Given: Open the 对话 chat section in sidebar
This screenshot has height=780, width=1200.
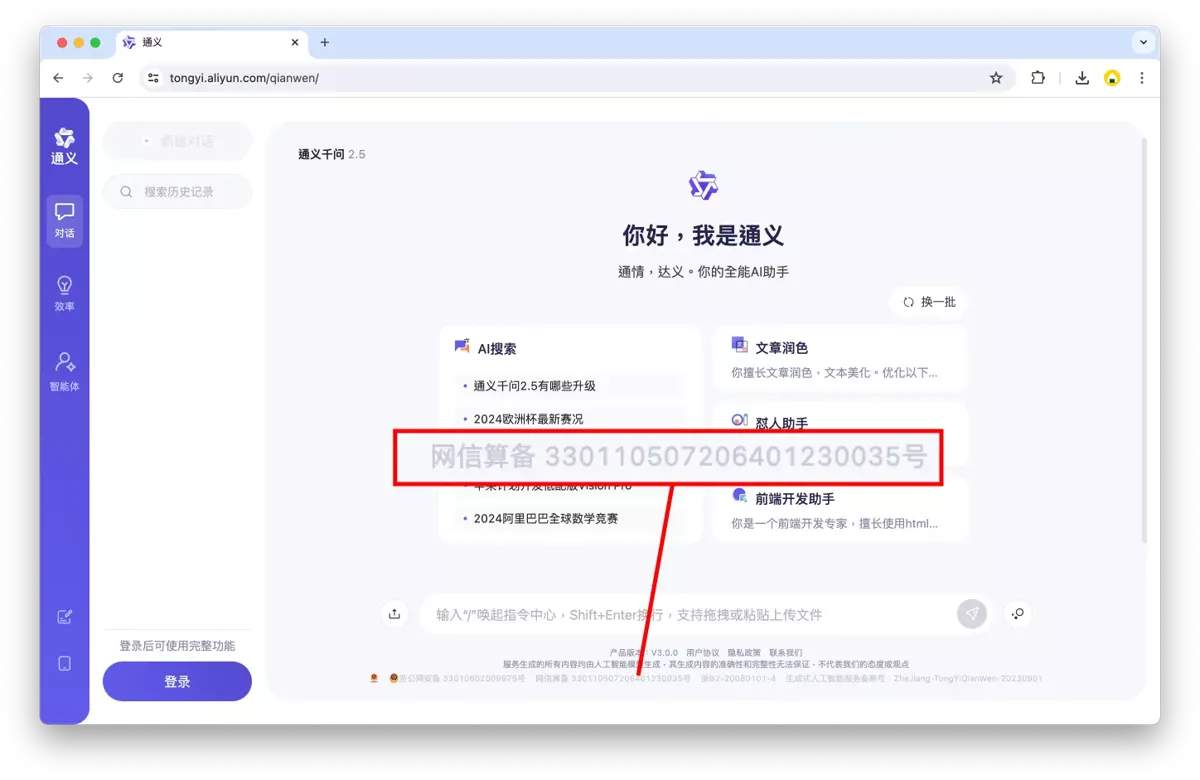Looking at the screenshot, I should click(64, 220).
